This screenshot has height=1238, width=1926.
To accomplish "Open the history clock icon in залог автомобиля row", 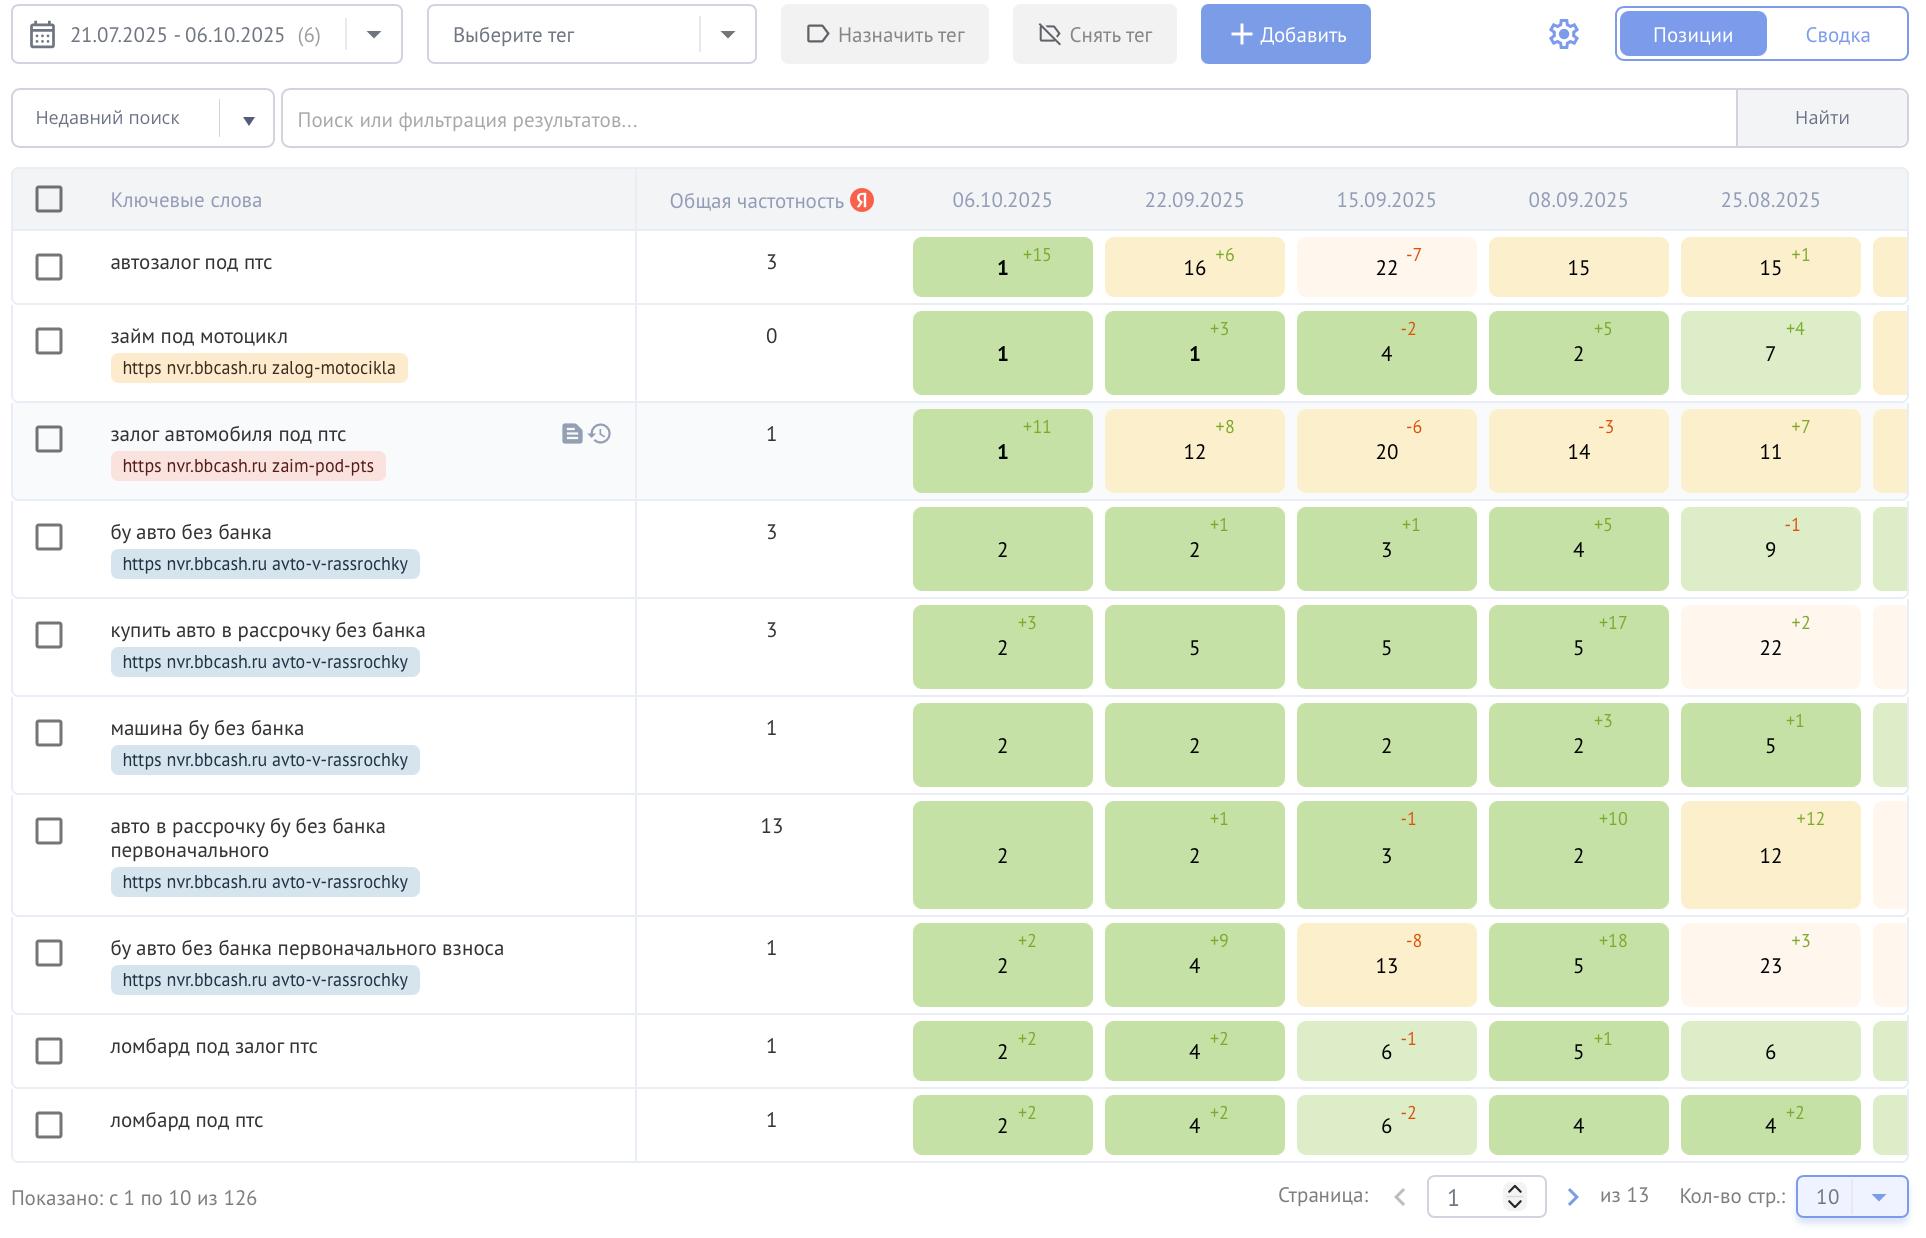I will click(x=600, y=434).
